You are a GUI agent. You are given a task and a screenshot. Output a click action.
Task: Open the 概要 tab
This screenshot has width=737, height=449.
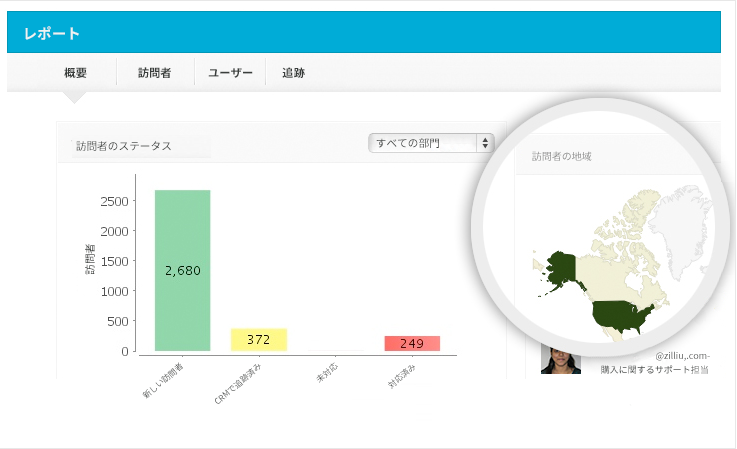point(75,73)
